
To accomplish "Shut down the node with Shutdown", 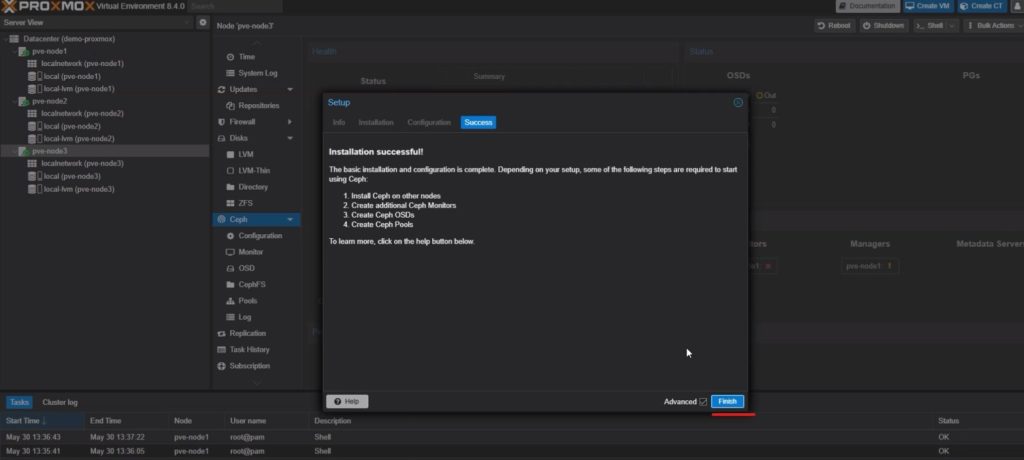I will 884,25.
